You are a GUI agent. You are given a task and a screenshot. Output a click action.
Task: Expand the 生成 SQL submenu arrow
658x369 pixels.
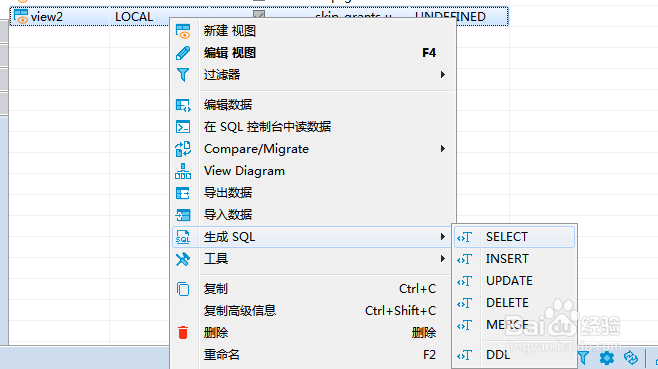pyautogui.click(x=442, y=237)
